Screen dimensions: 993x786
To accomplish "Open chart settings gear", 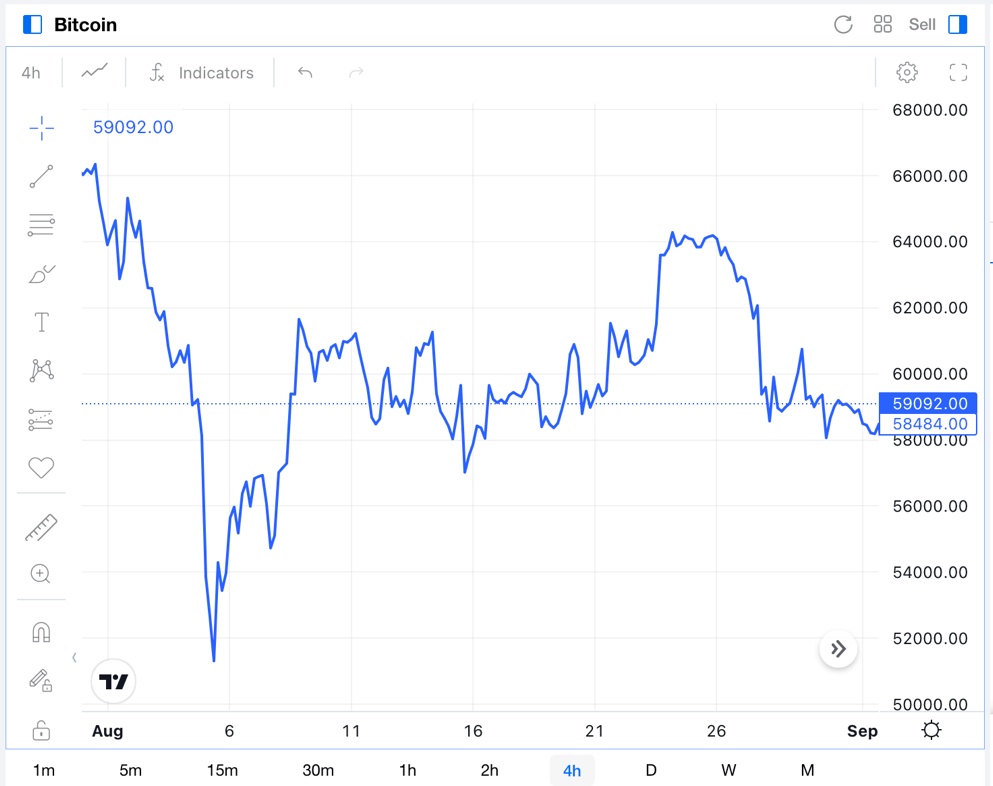I will coord(906,72).
